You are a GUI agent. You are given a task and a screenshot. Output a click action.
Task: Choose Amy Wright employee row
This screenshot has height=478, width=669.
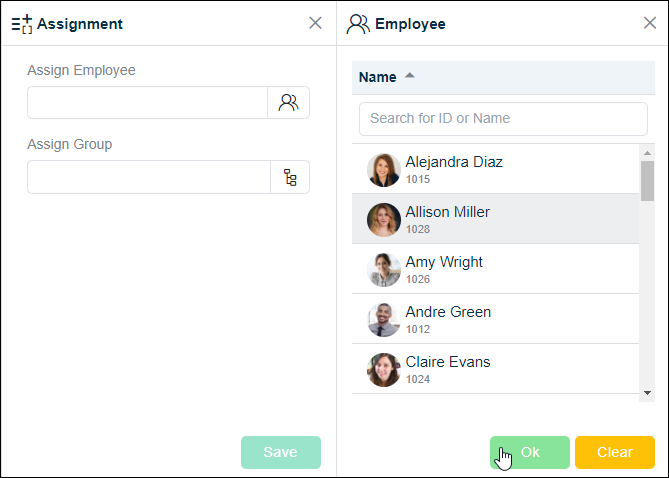point(495,269)
